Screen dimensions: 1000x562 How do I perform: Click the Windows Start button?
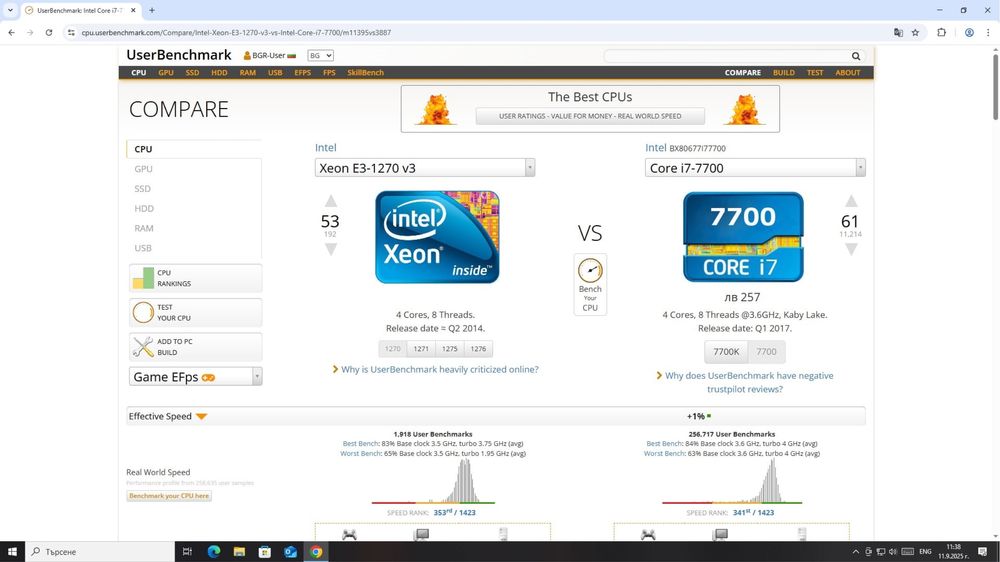point(12,552)
